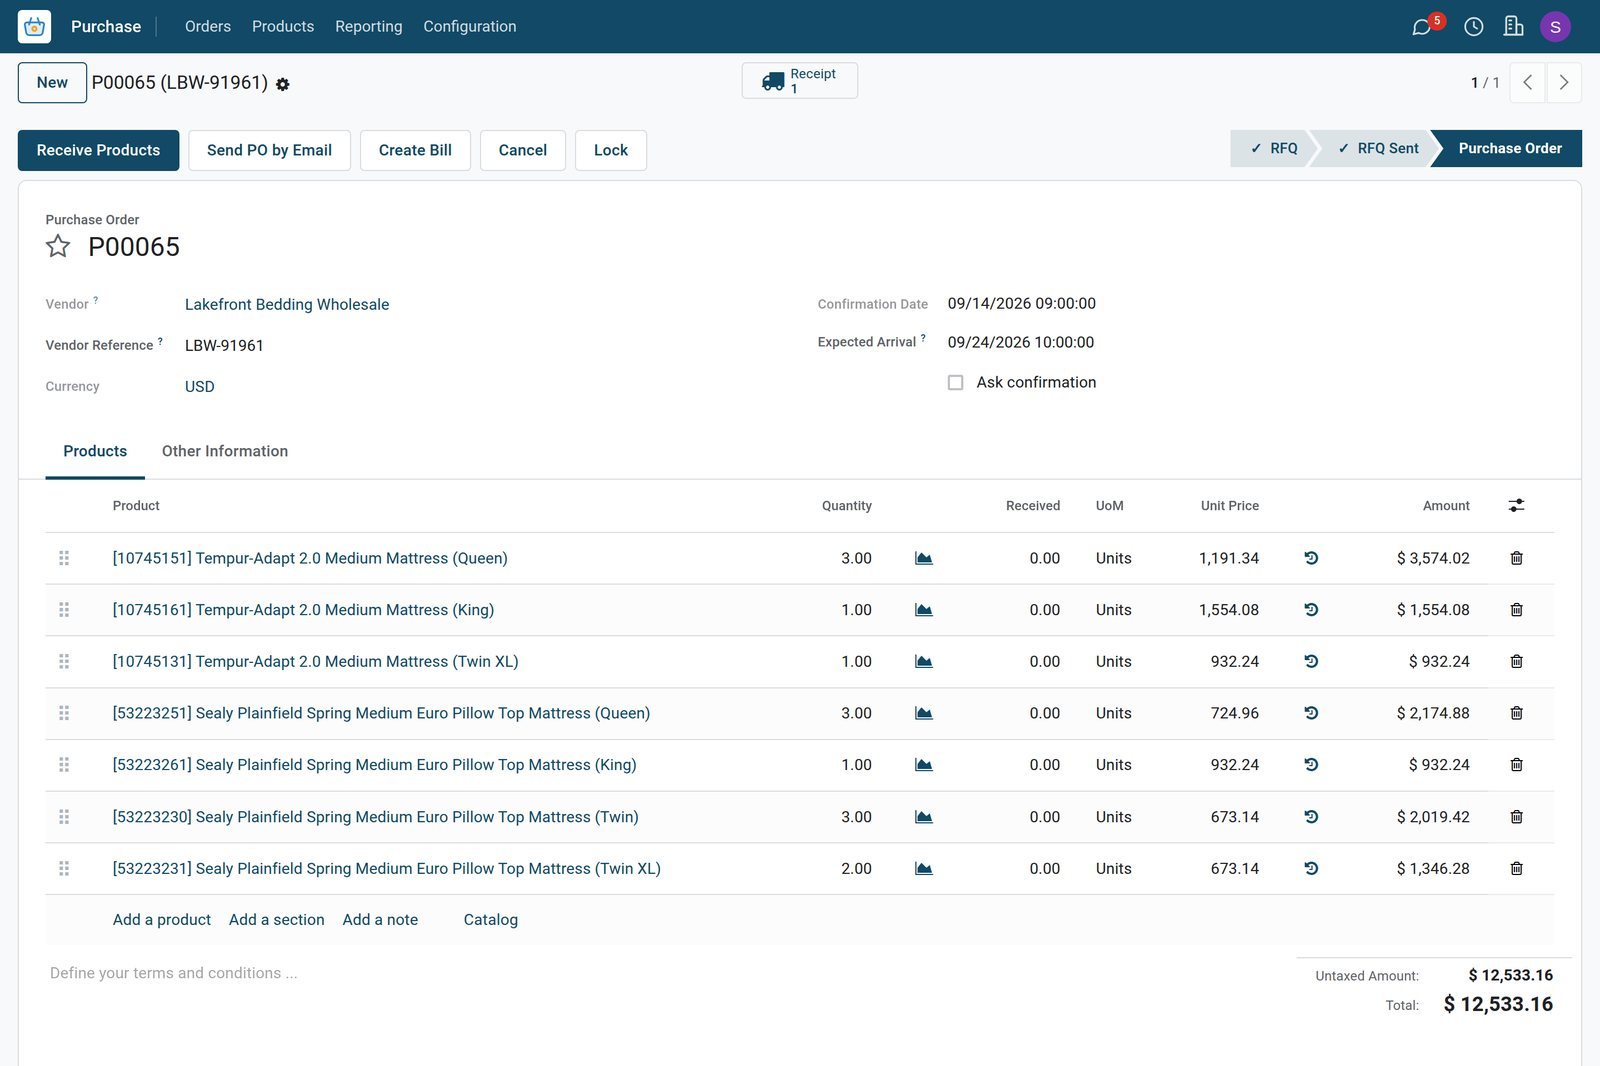The image size is (1600, 1066).
Task: Click Send PO by Email
Action: tap(269, 150)
